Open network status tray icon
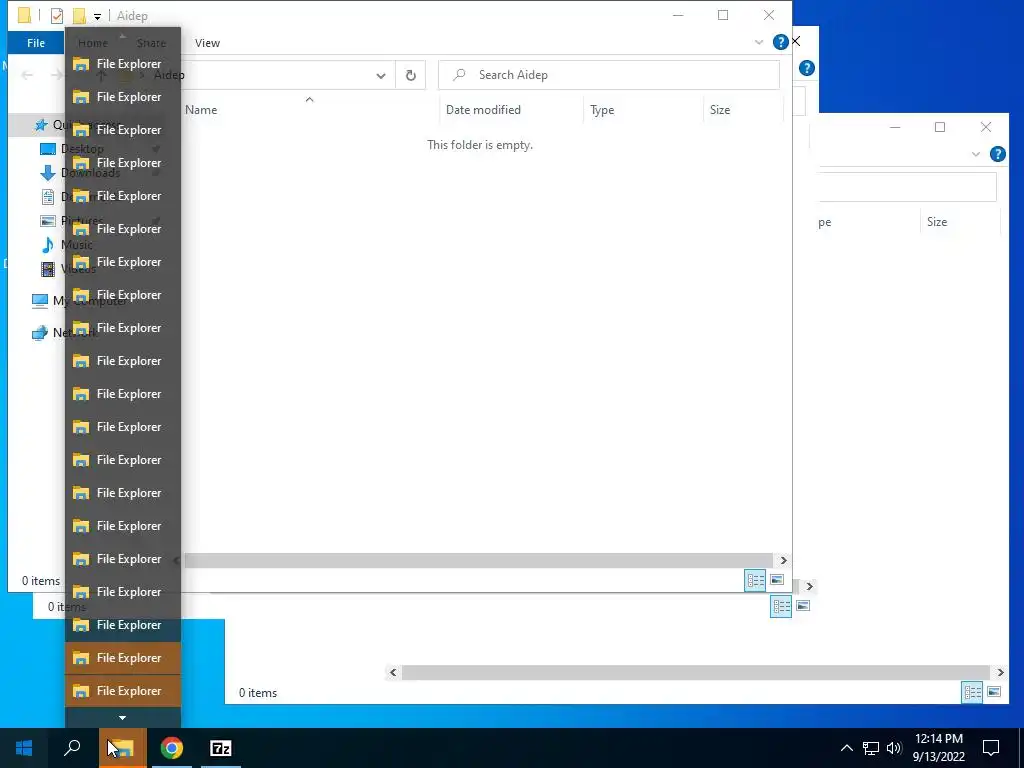Viewport: 1024px width, 768px height. coord(871,748)
